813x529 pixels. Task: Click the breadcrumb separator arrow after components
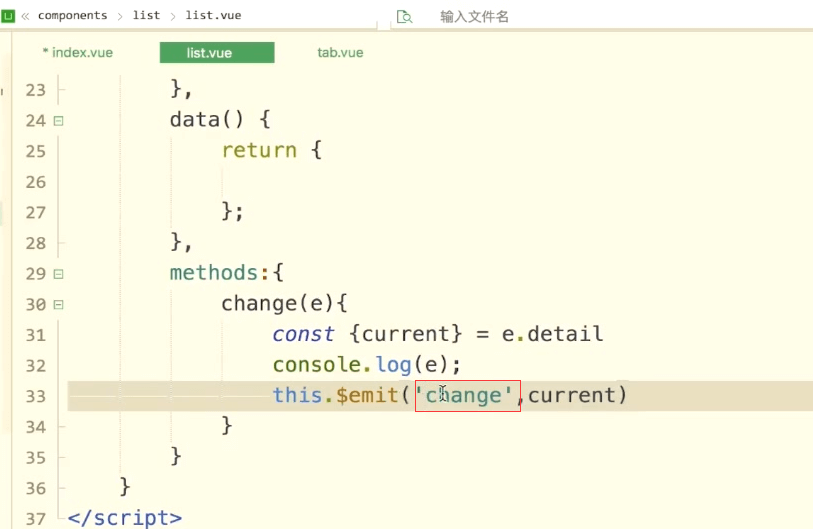tap(120, 17)
